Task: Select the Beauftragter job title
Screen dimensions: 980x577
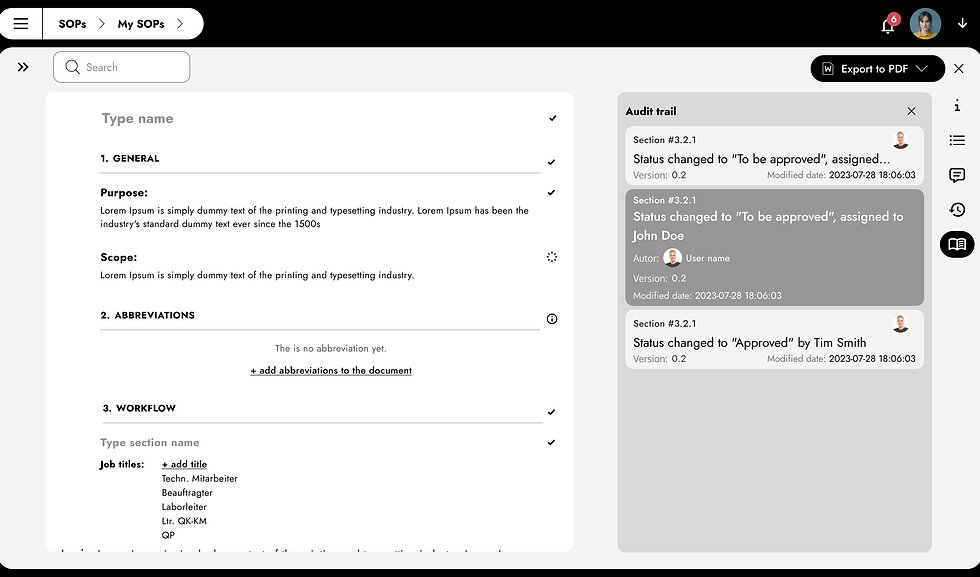Action: pos(187,493)
